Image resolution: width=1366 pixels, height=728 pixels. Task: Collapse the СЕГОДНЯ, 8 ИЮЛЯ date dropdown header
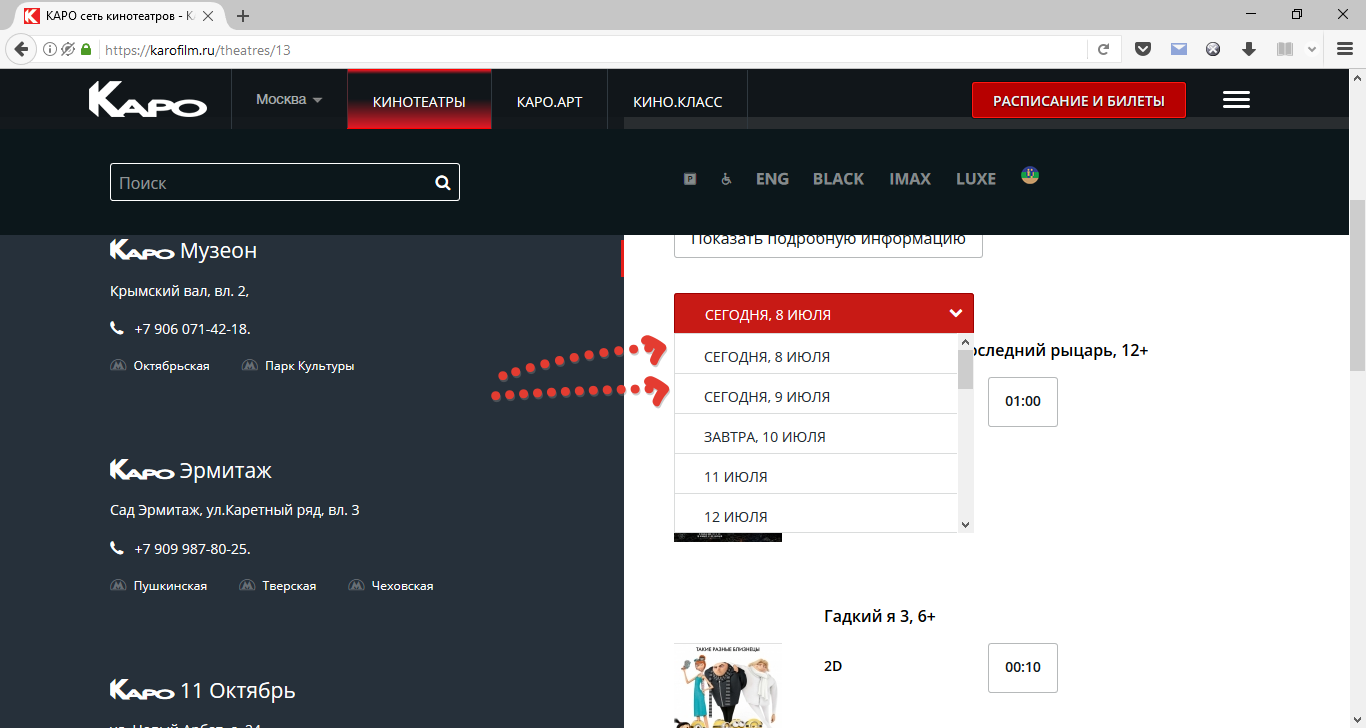coord(824,314)
